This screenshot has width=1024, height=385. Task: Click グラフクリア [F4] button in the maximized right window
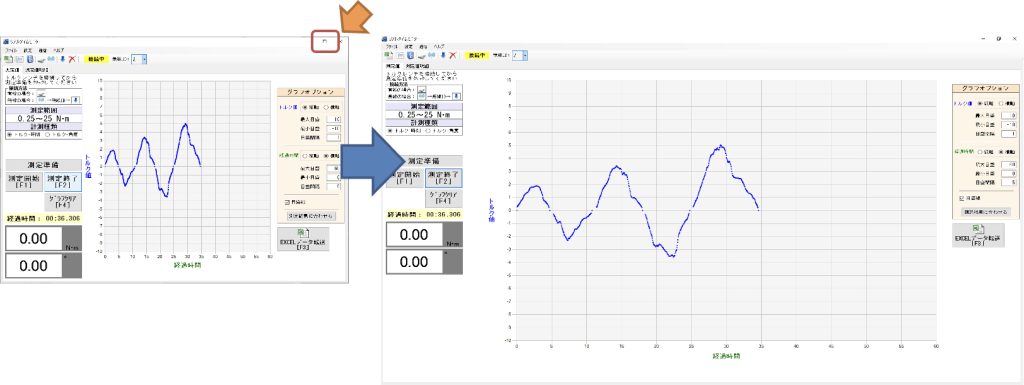tap(443, 198)
